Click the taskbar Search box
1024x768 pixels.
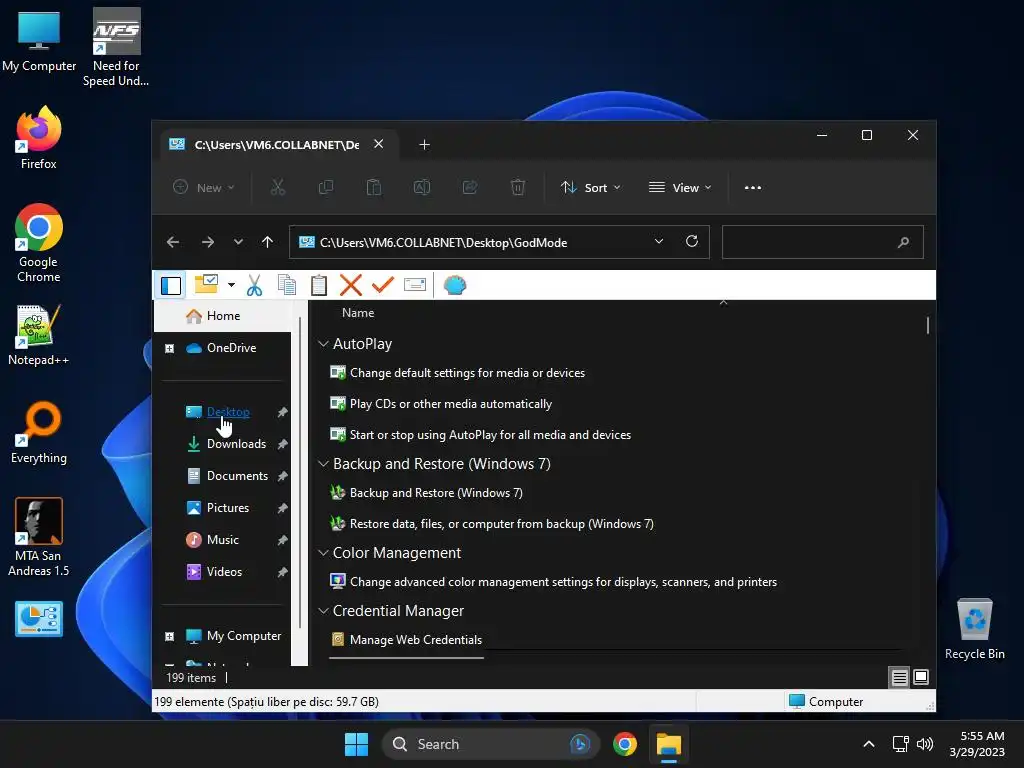491,744
